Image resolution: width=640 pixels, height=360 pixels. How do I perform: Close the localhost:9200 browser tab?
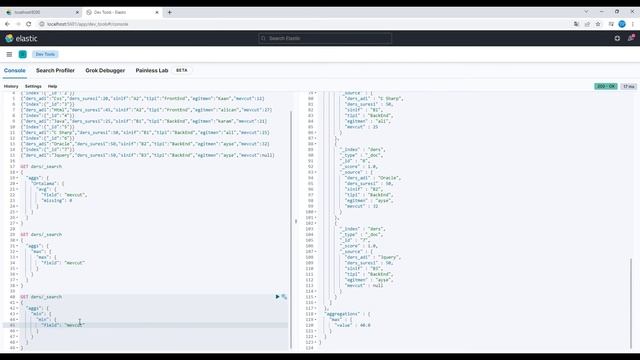[77, 12]
